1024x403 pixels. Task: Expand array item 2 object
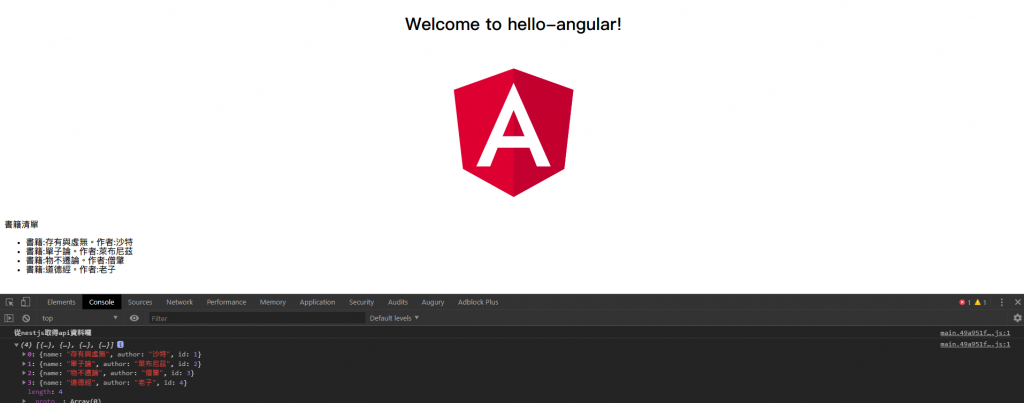[x=24, y=373]
